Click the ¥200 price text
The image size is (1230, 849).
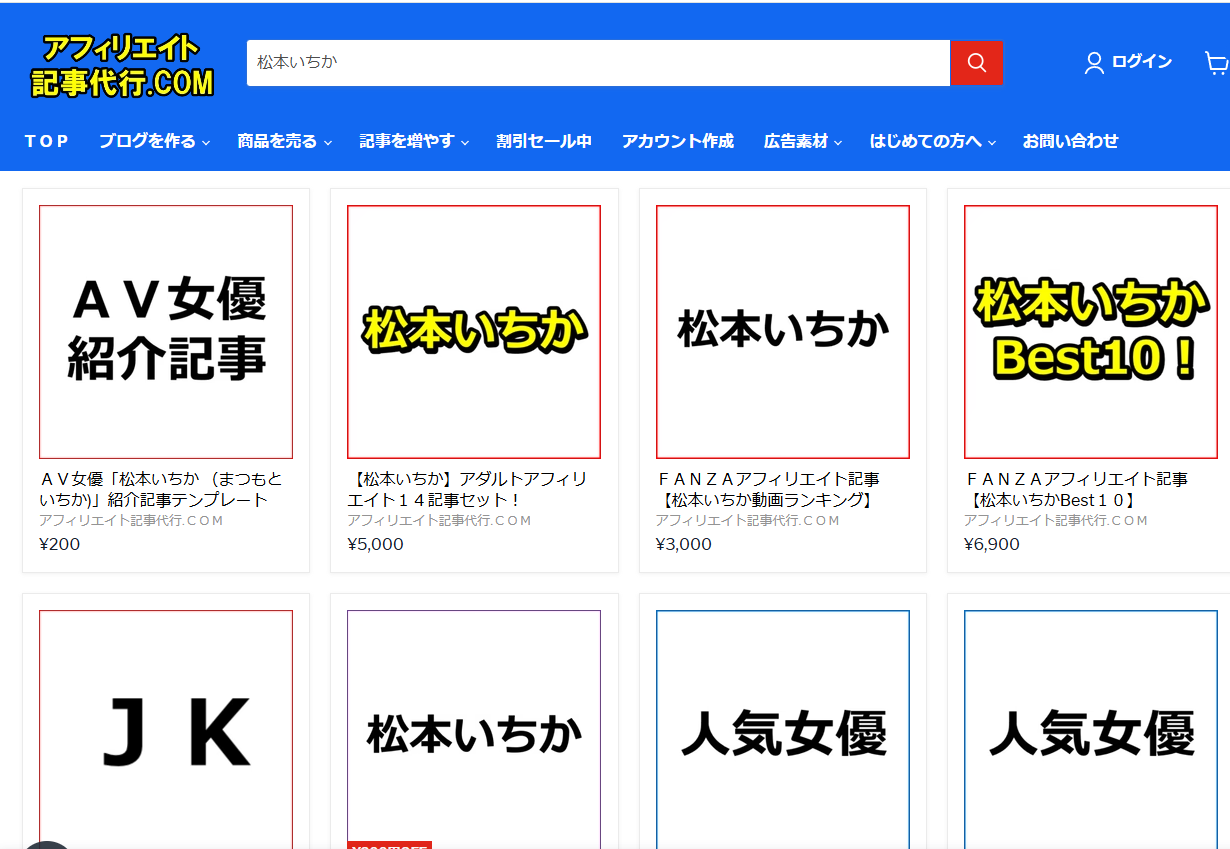[60, 545]
